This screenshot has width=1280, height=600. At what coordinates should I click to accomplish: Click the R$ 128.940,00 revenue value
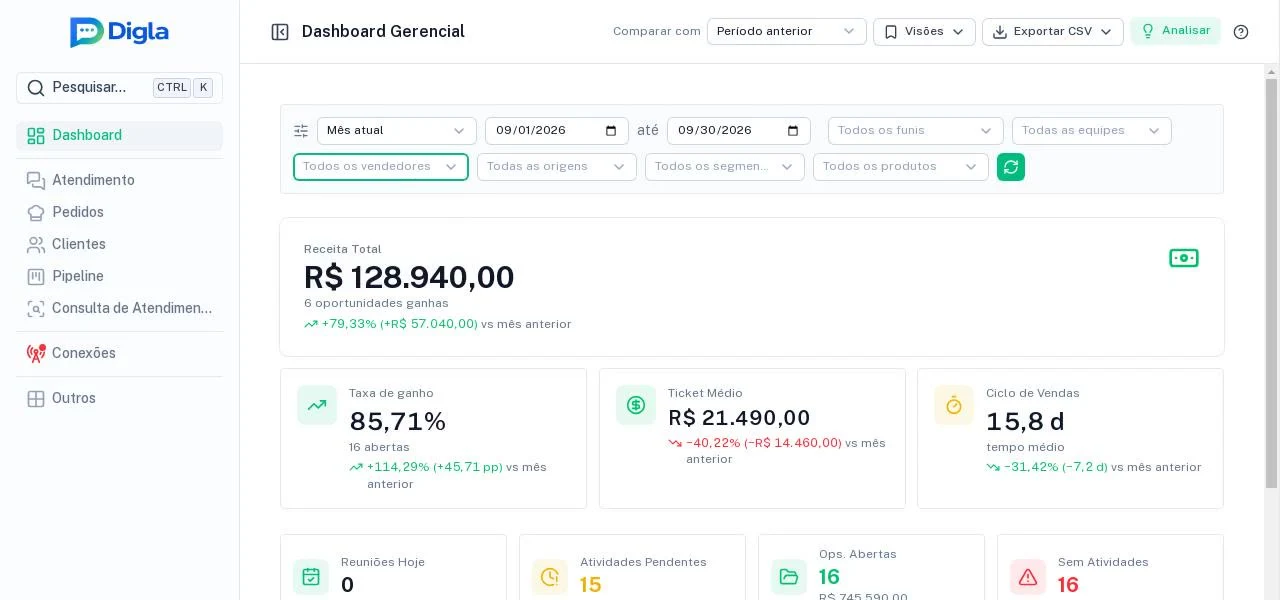(x=409, y=277)
